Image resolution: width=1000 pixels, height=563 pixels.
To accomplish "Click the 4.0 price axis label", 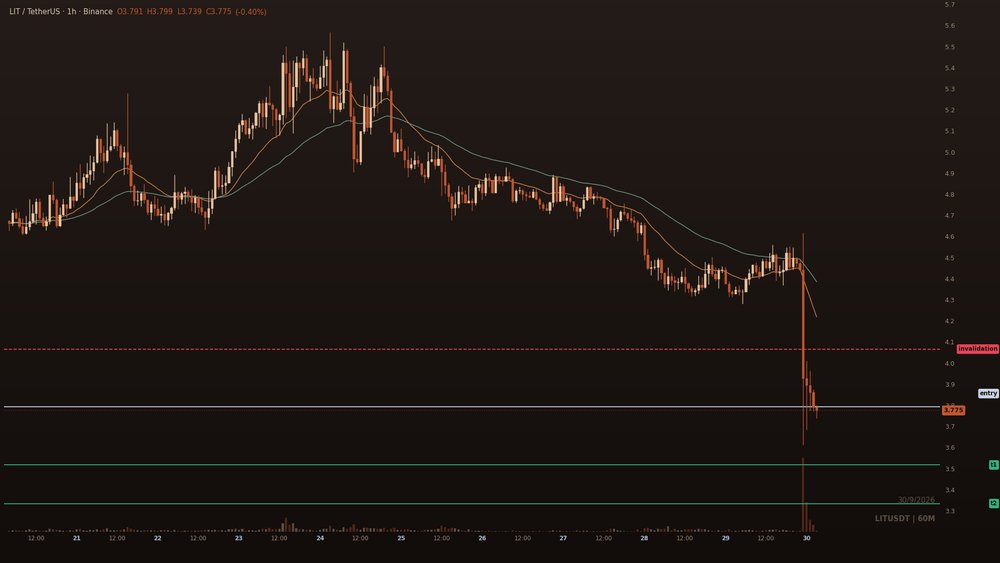I will point(950,363).
